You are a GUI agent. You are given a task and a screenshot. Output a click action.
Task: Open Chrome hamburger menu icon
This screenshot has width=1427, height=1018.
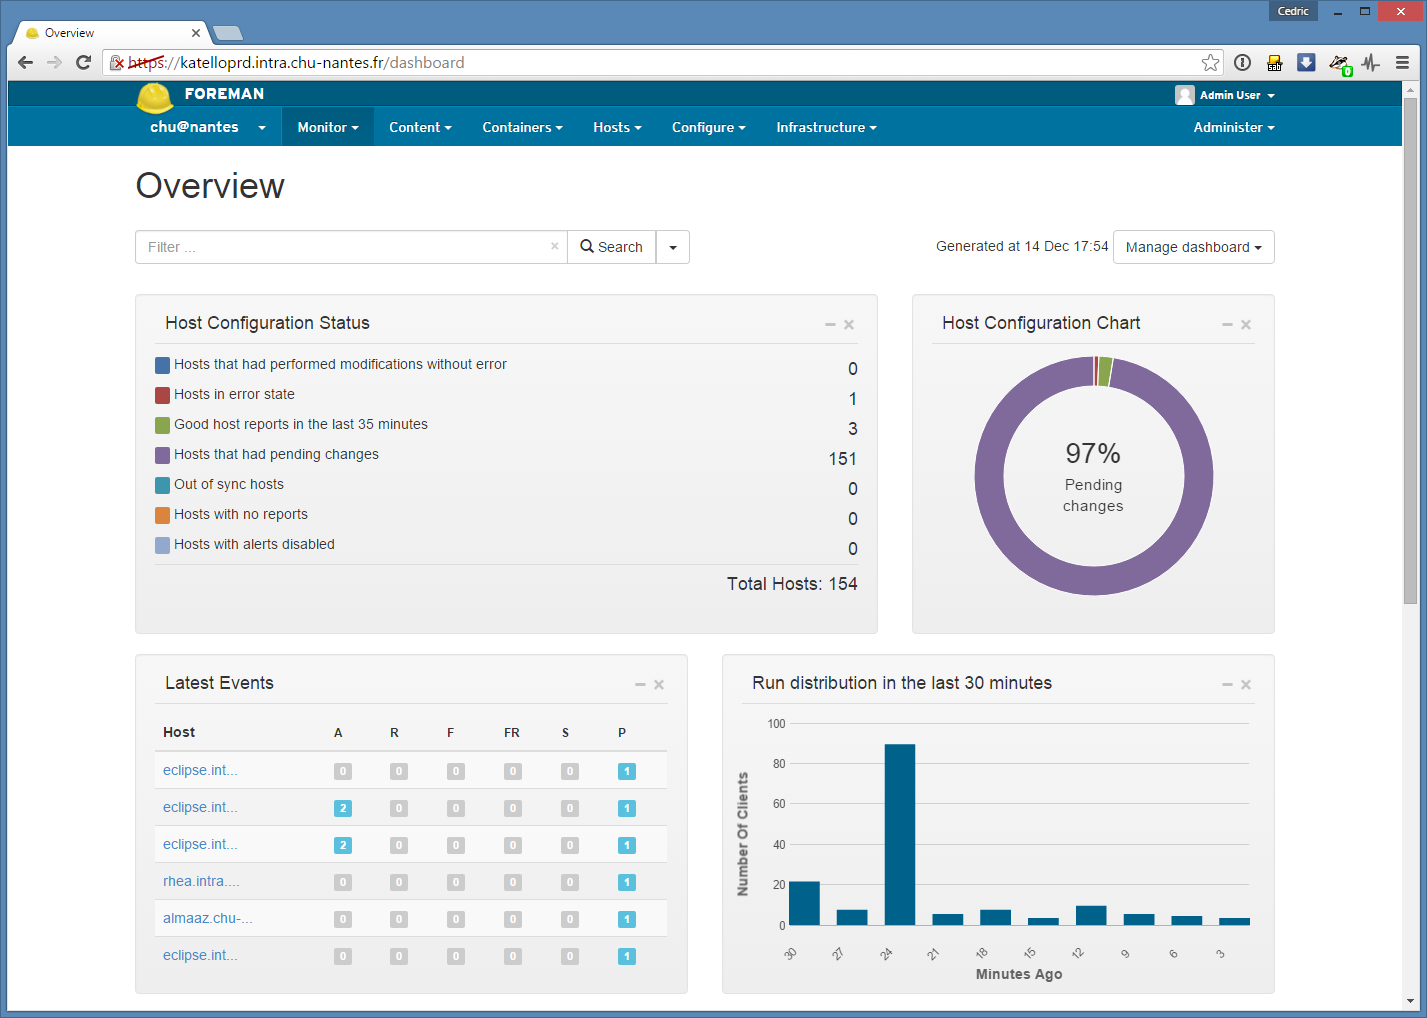coord(1402,62)
